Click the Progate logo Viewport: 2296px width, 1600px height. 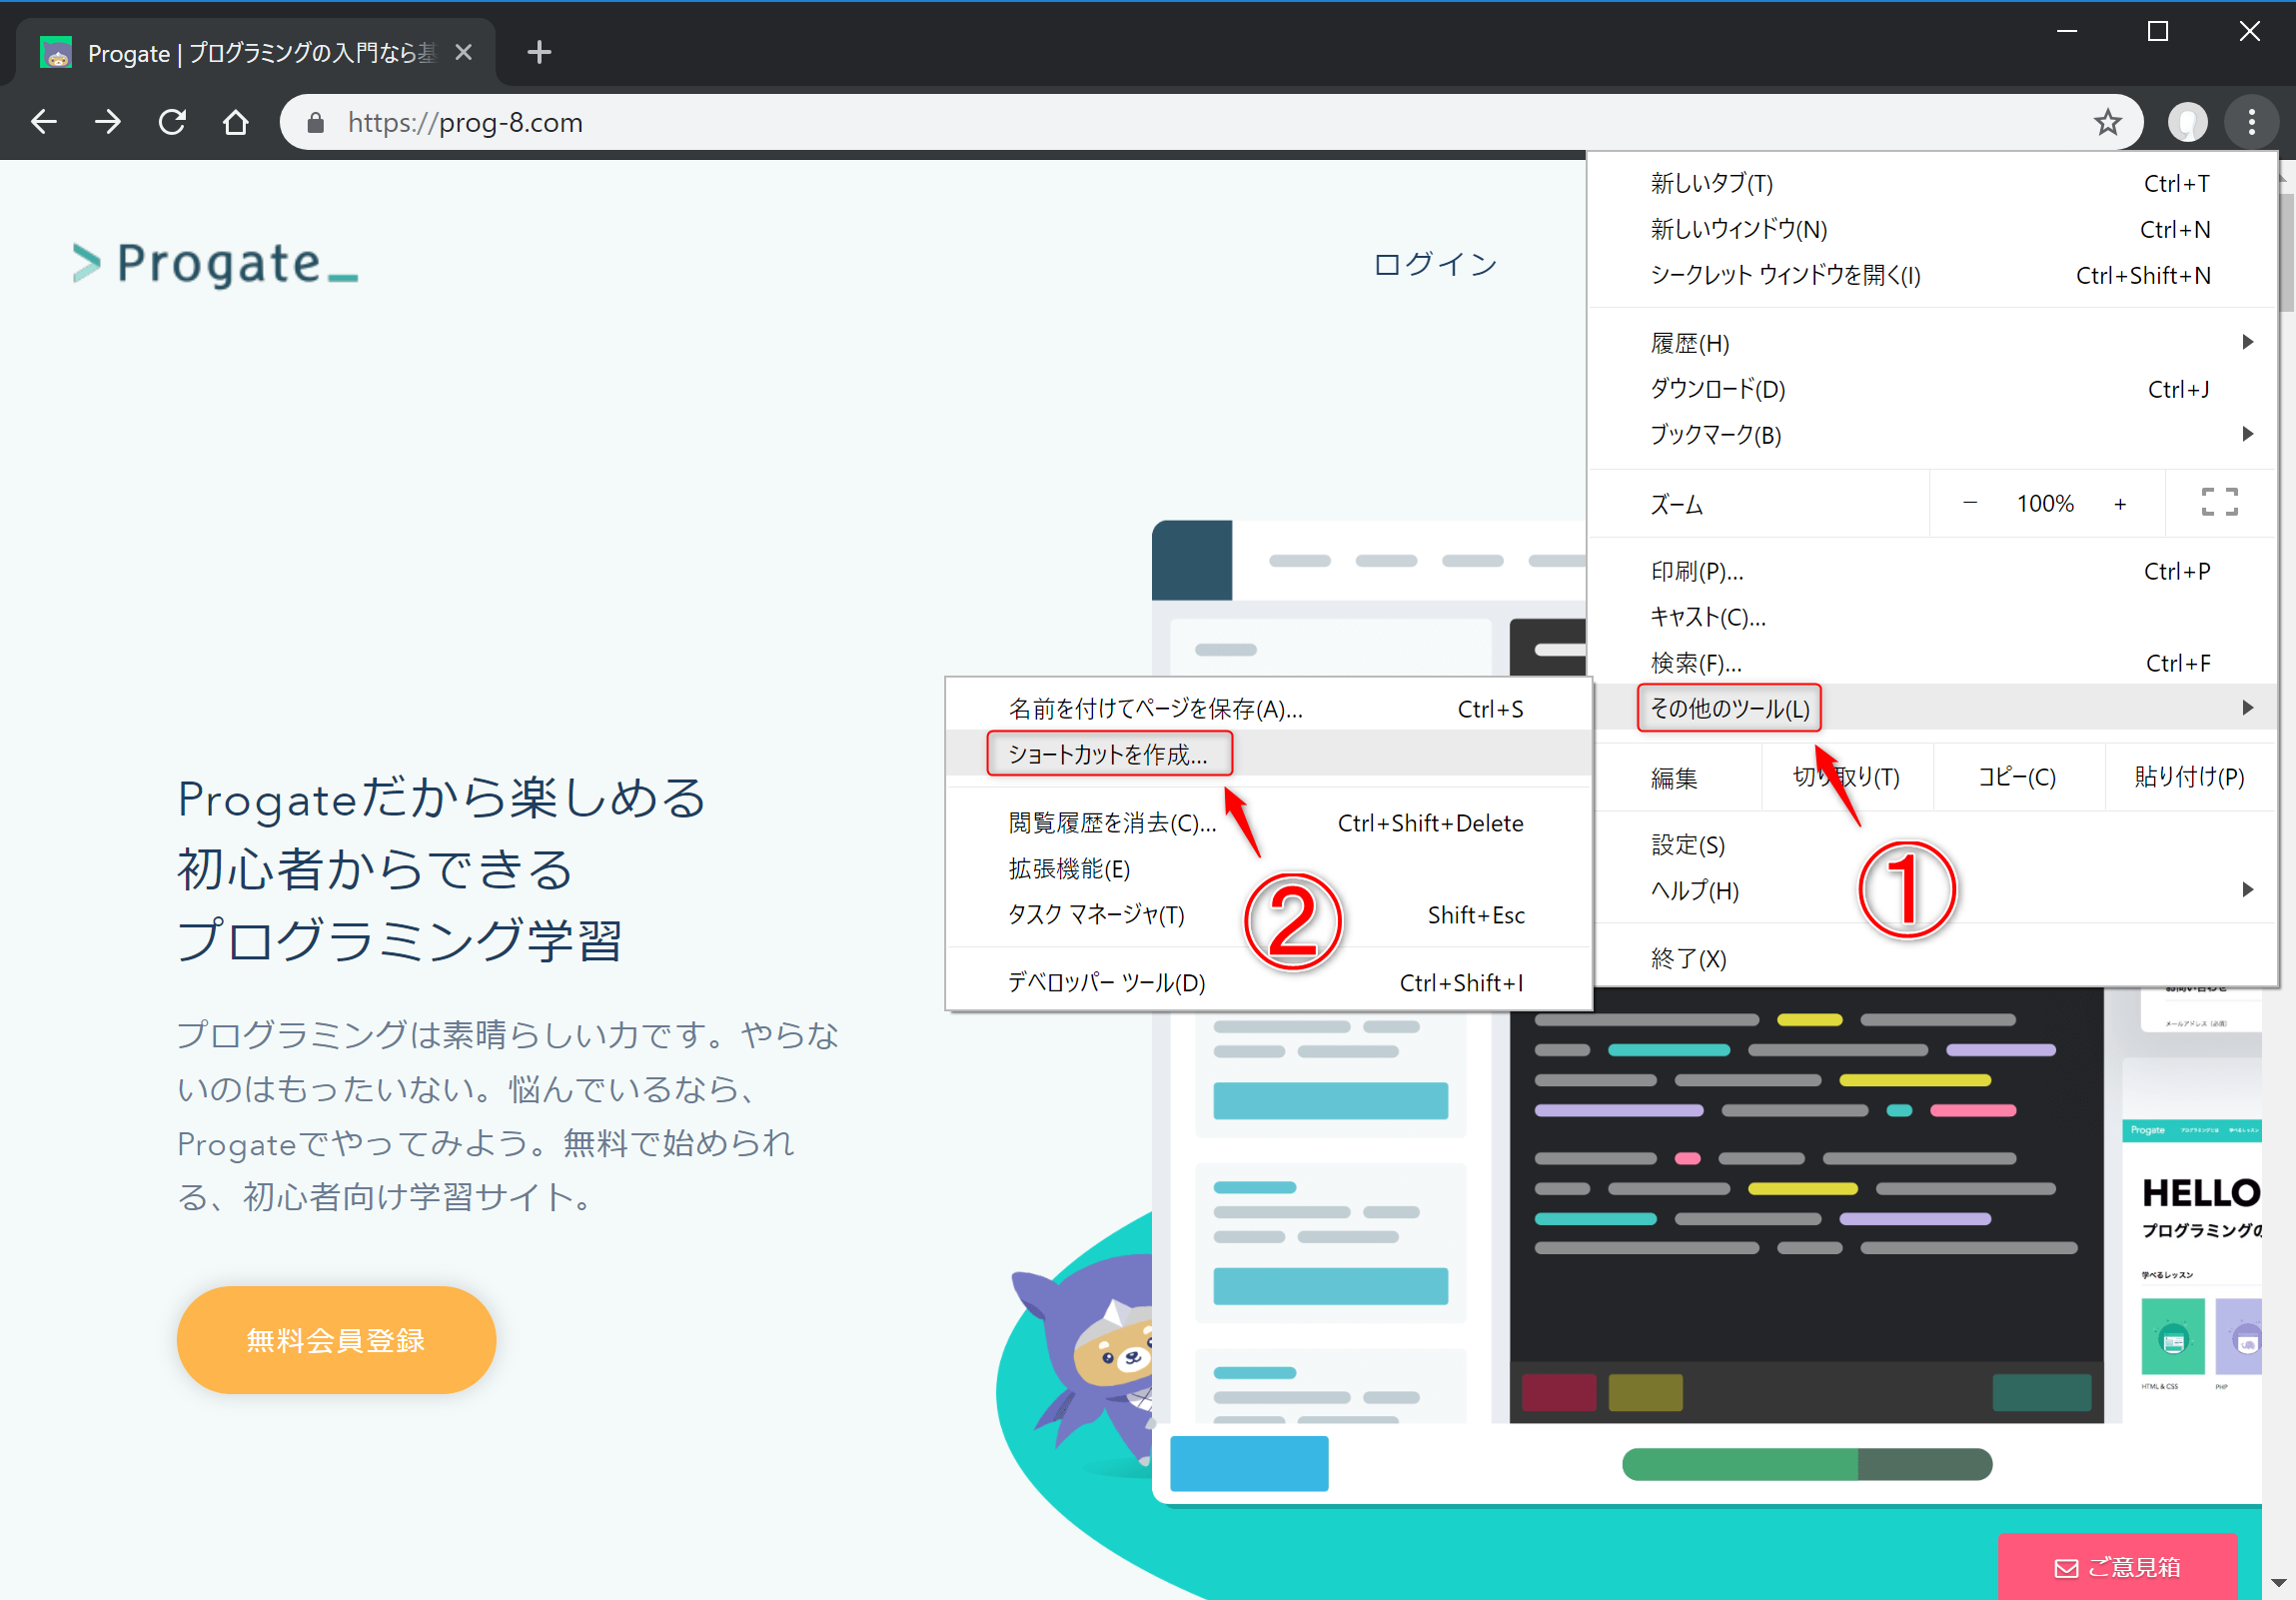(216, 264)
